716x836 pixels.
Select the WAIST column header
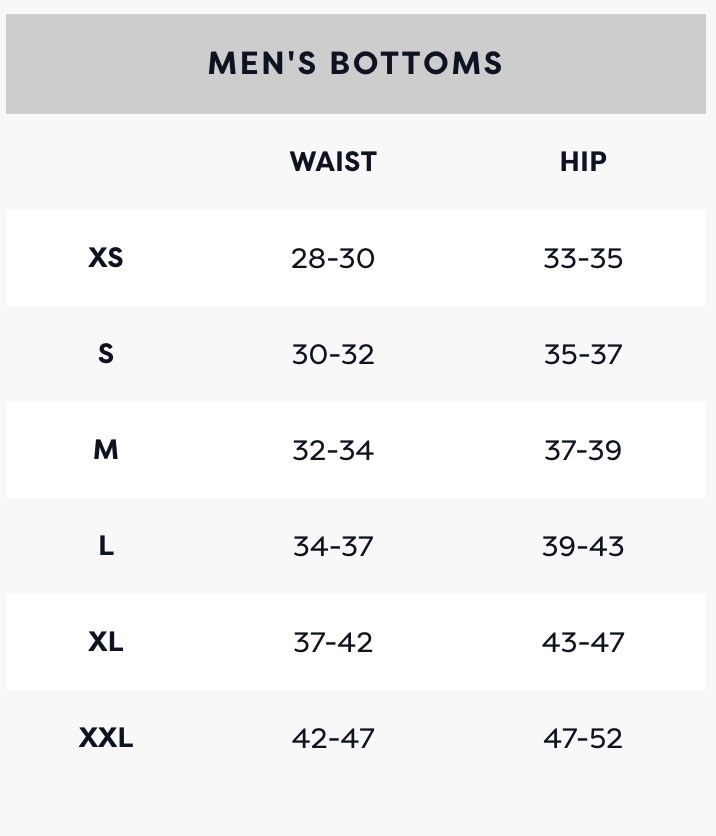(x=333, y=162)
